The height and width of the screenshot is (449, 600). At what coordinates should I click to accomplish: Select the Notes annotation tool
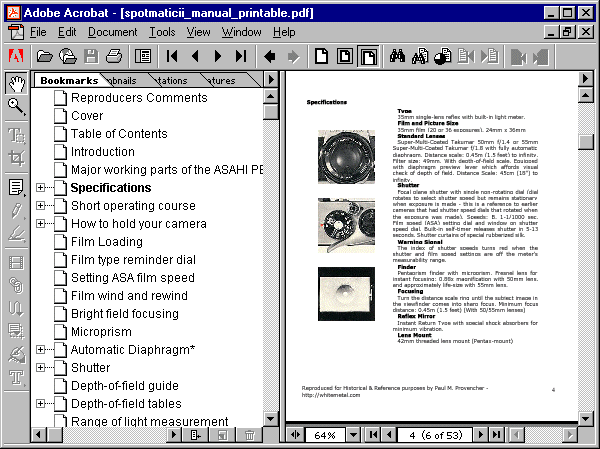(16, 188)
